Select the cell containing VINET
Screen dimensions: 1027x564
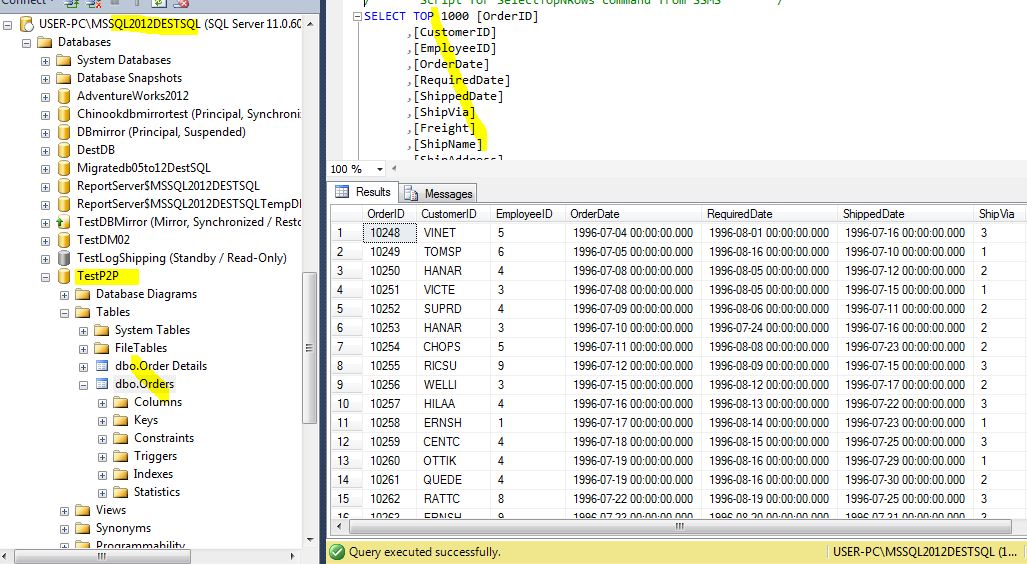[453, 233]
